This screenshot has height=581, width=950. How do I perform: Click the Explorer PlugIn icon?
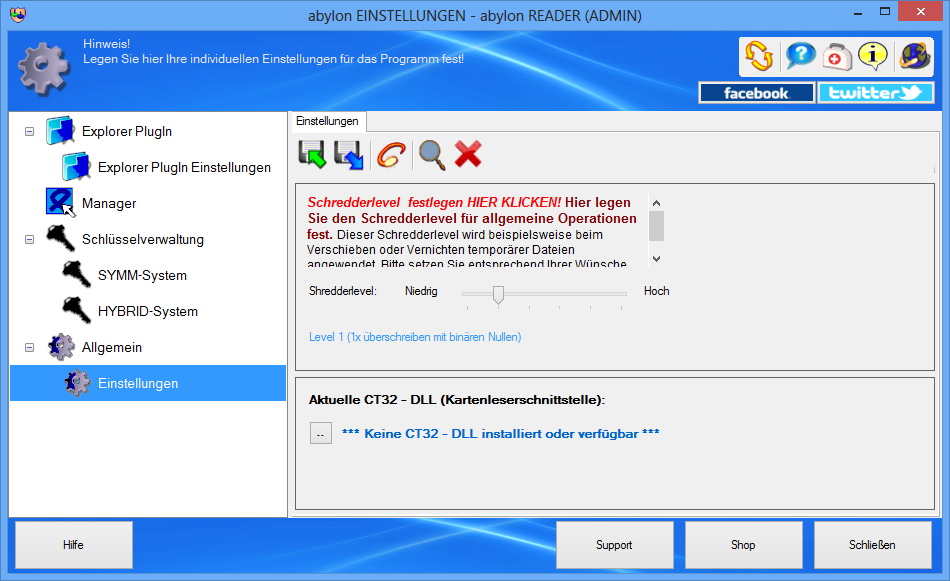tap(61, 131)
